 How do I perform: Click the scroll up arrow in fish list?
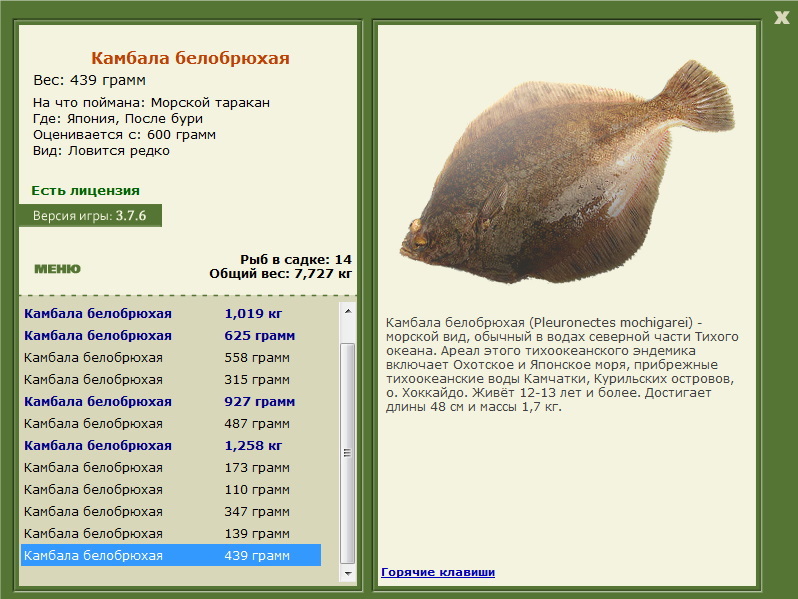[348, 310]
